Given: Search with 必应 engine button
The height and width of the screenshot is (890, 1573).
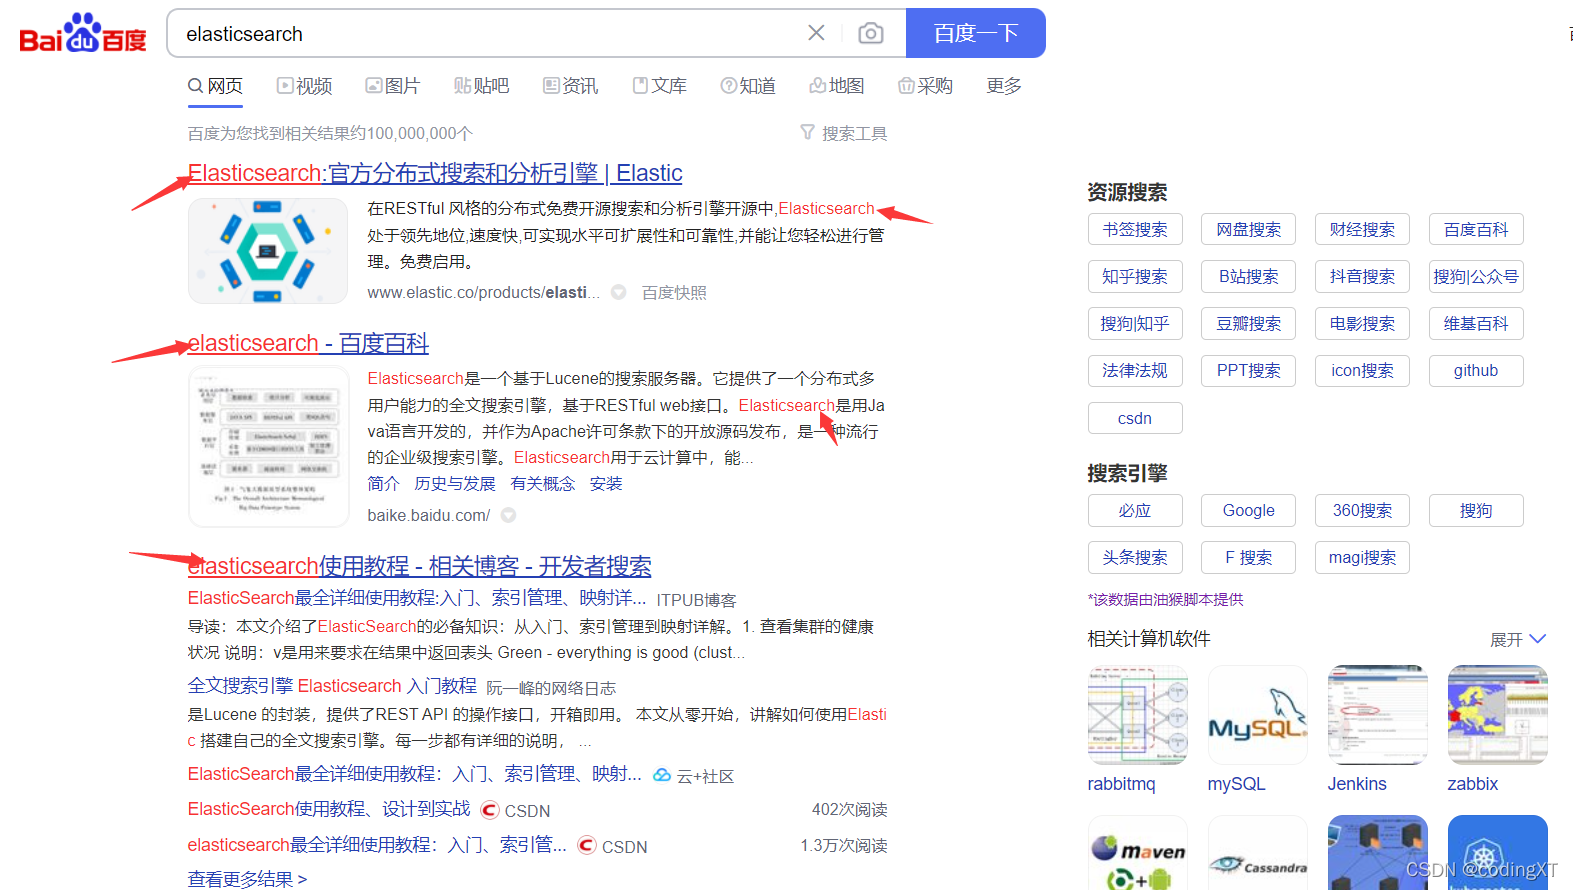Looking at the screenshot, I should click(1135, 510).
